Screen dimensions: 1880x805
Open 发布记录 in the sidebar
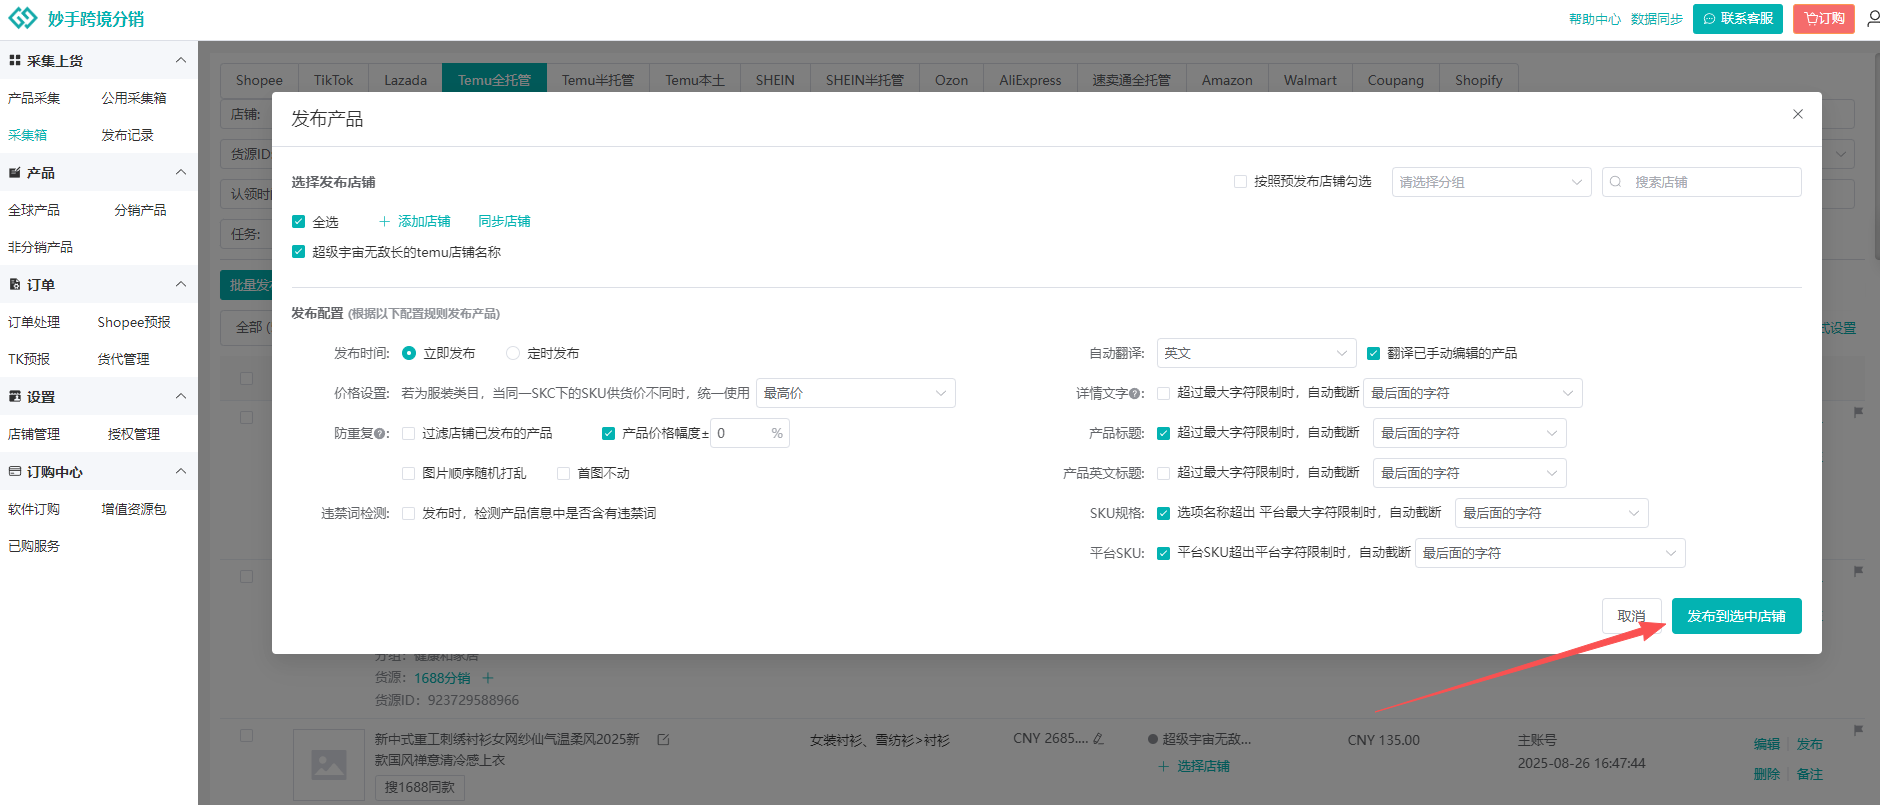(127, 135)
